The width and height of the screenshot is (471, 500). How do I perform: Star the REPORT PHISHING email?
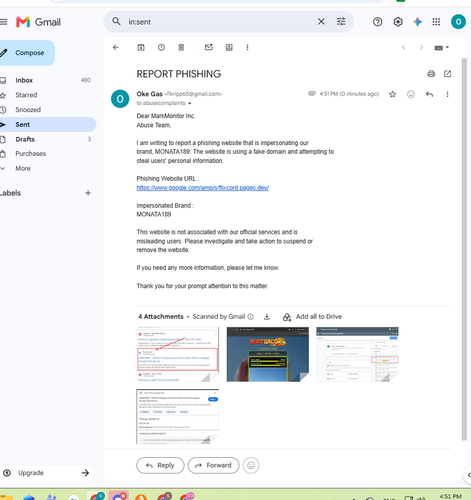point(393,94)
